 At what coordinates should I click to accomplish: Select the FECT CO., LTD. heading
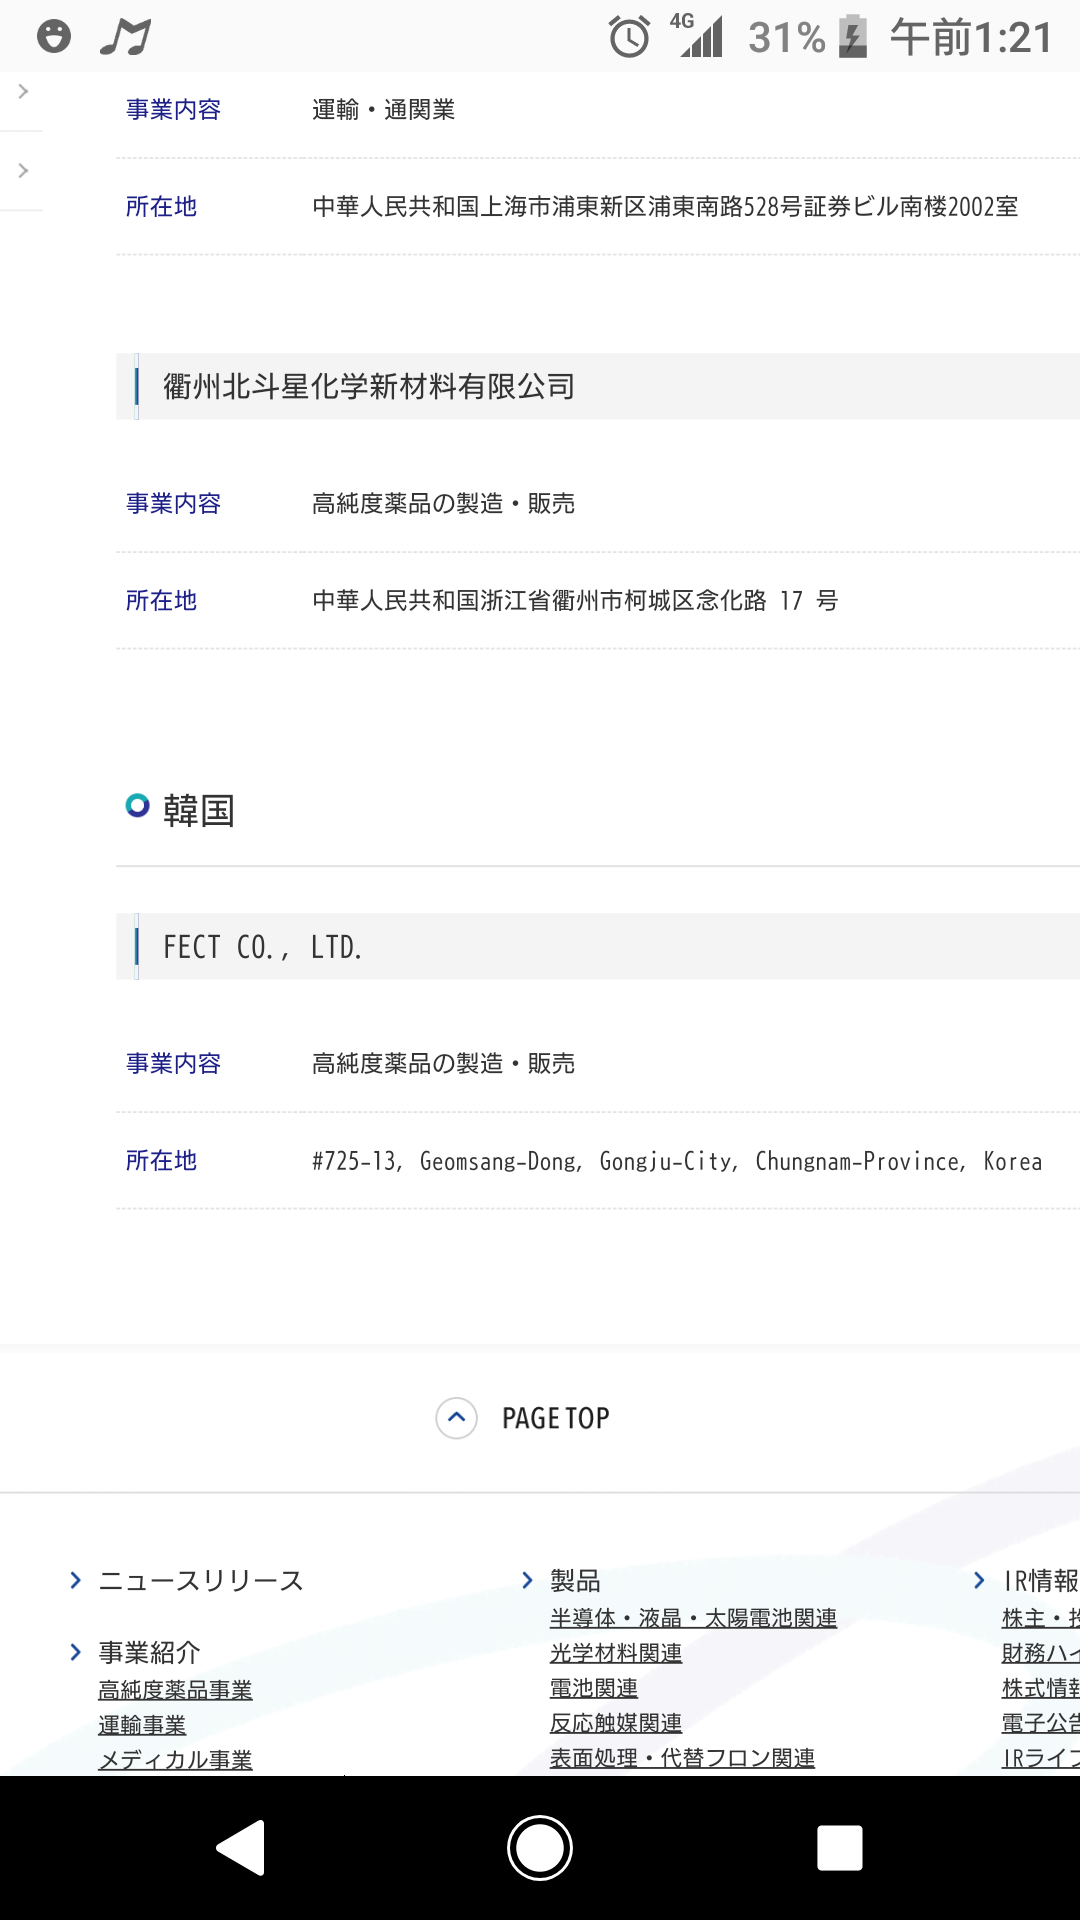click(x=262, y=947)
